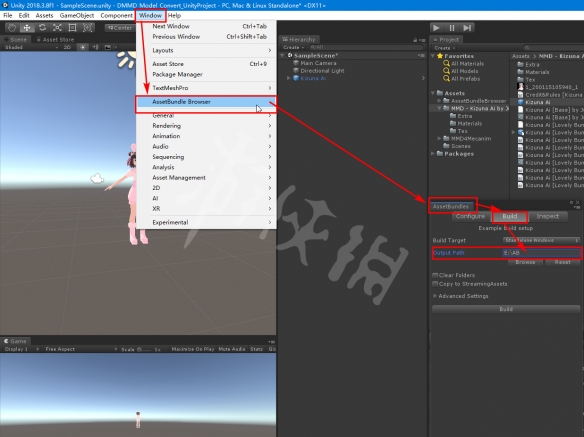Toggle Mute Audio in Game view
The width and height of the screenshot is (584, 437).
click(x=232, y=349)
